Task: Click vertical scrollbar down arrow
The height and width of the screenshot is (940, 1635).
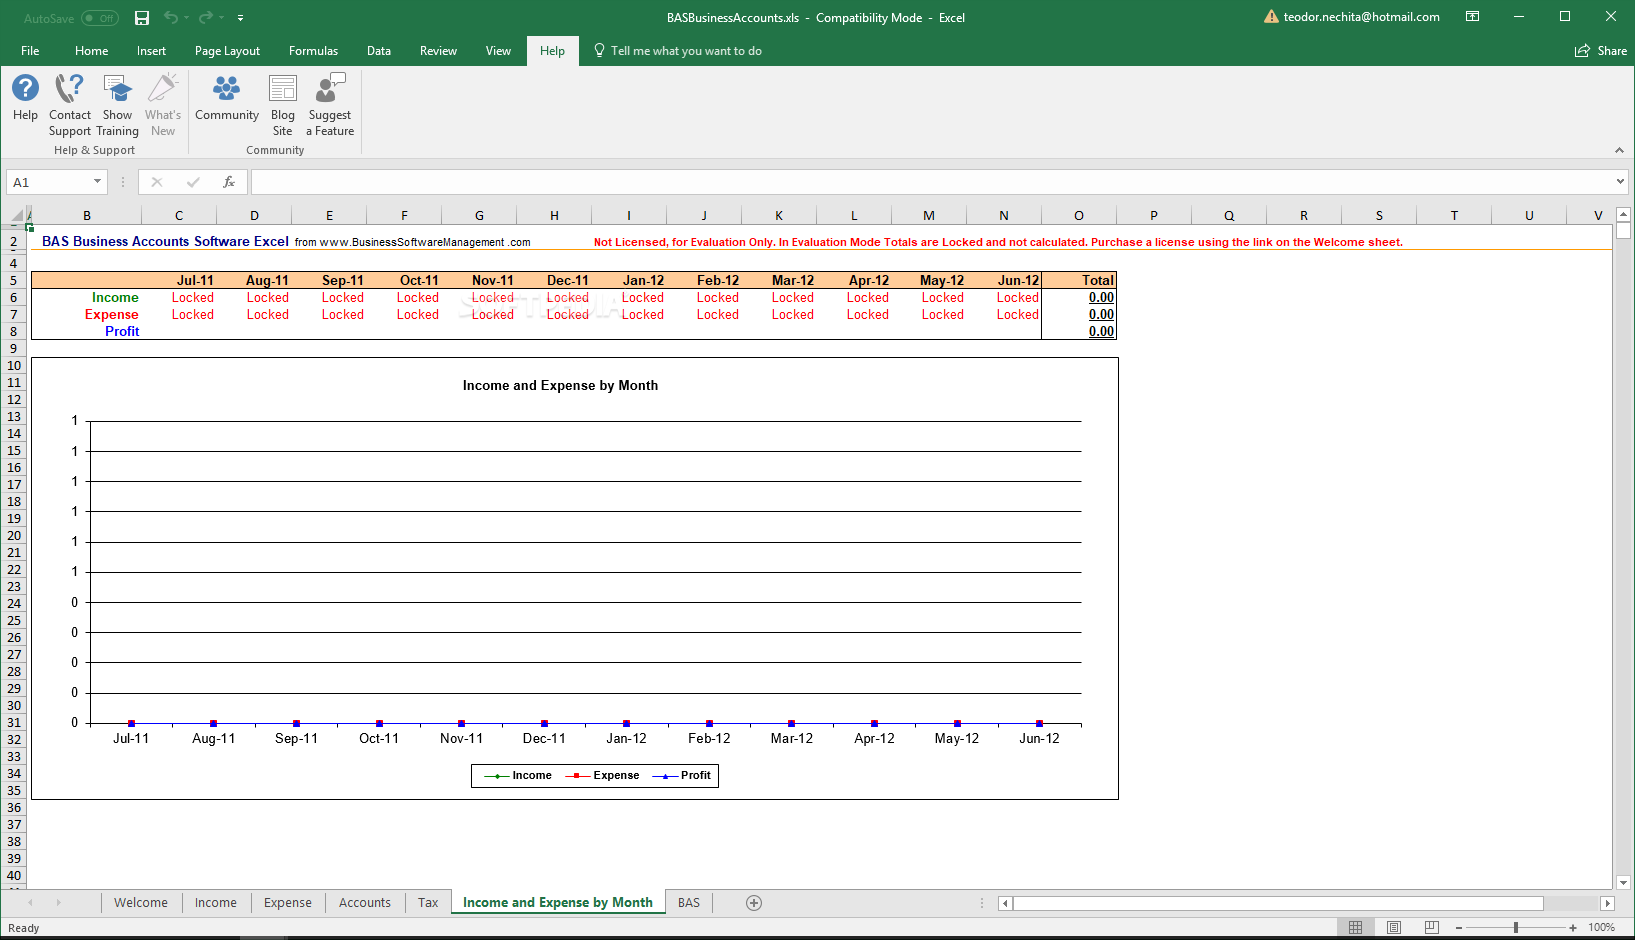Action: pos(1623,882)
